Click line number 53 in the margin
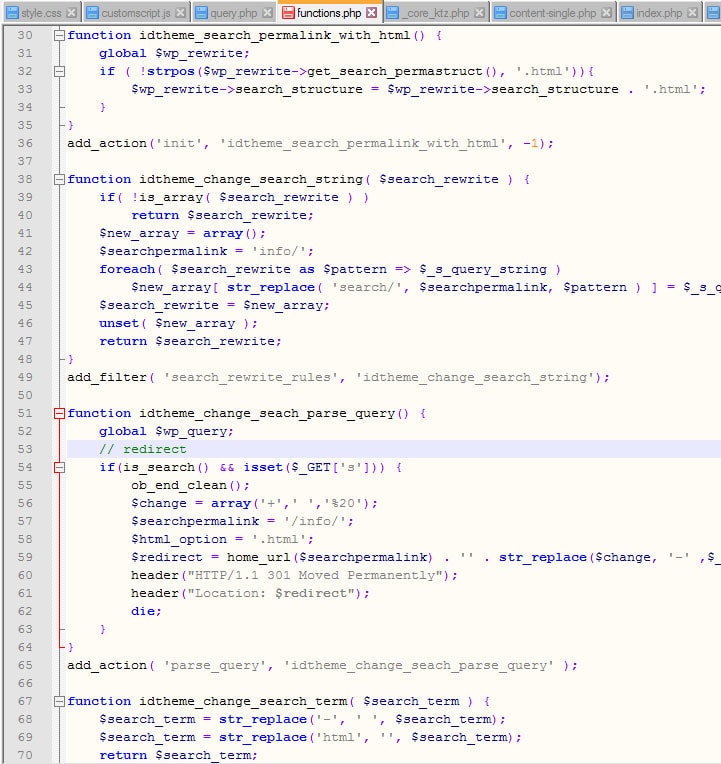721x764 pixels. pyautogui.click(x=25, y=449)
